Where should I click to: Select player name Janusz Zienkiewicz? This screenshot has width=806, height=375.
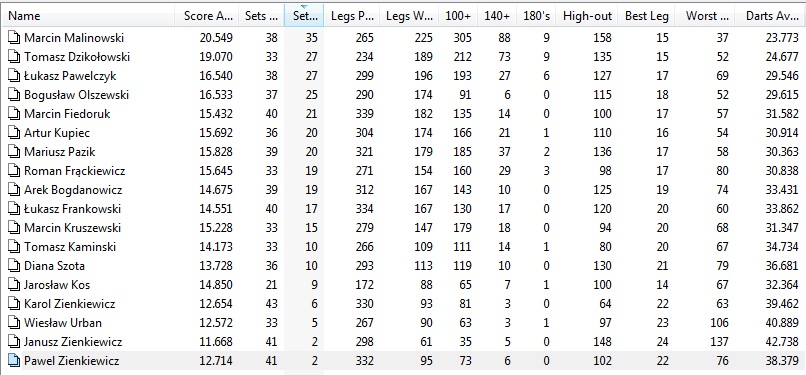pos(73,342)
